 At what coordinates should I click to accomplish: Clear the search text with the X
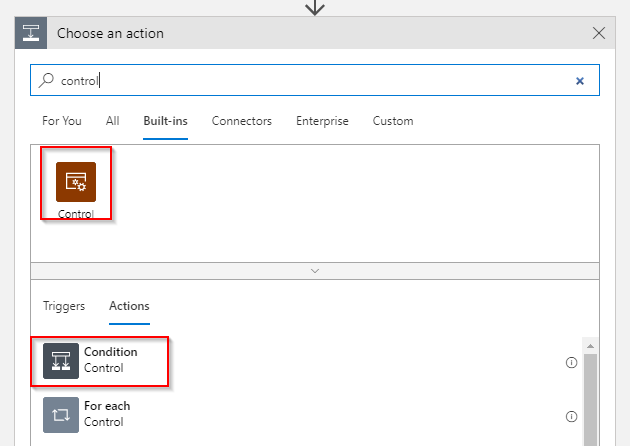click(x=580, y=81)
